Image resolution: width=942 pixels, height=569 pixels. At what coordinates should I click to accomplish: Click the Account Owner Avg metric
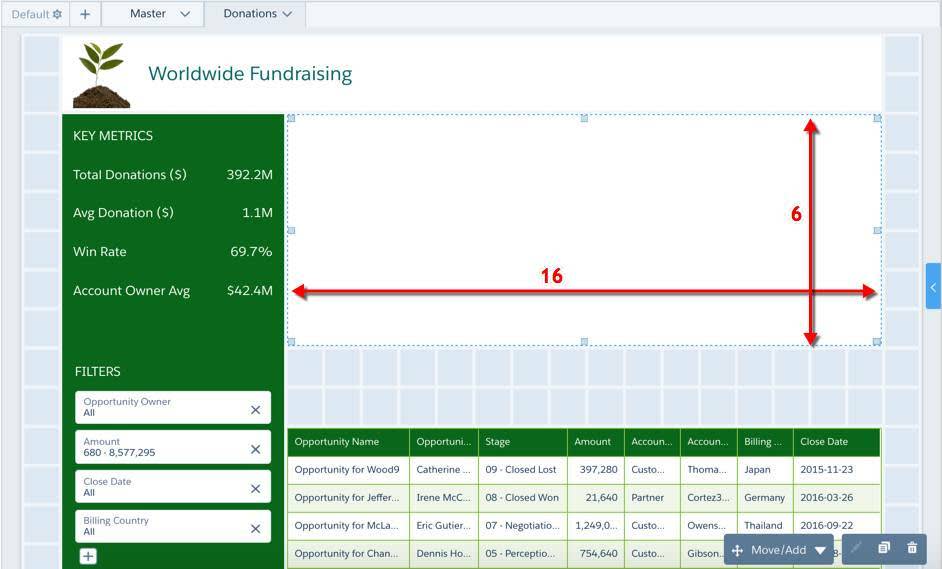(172, 291)
